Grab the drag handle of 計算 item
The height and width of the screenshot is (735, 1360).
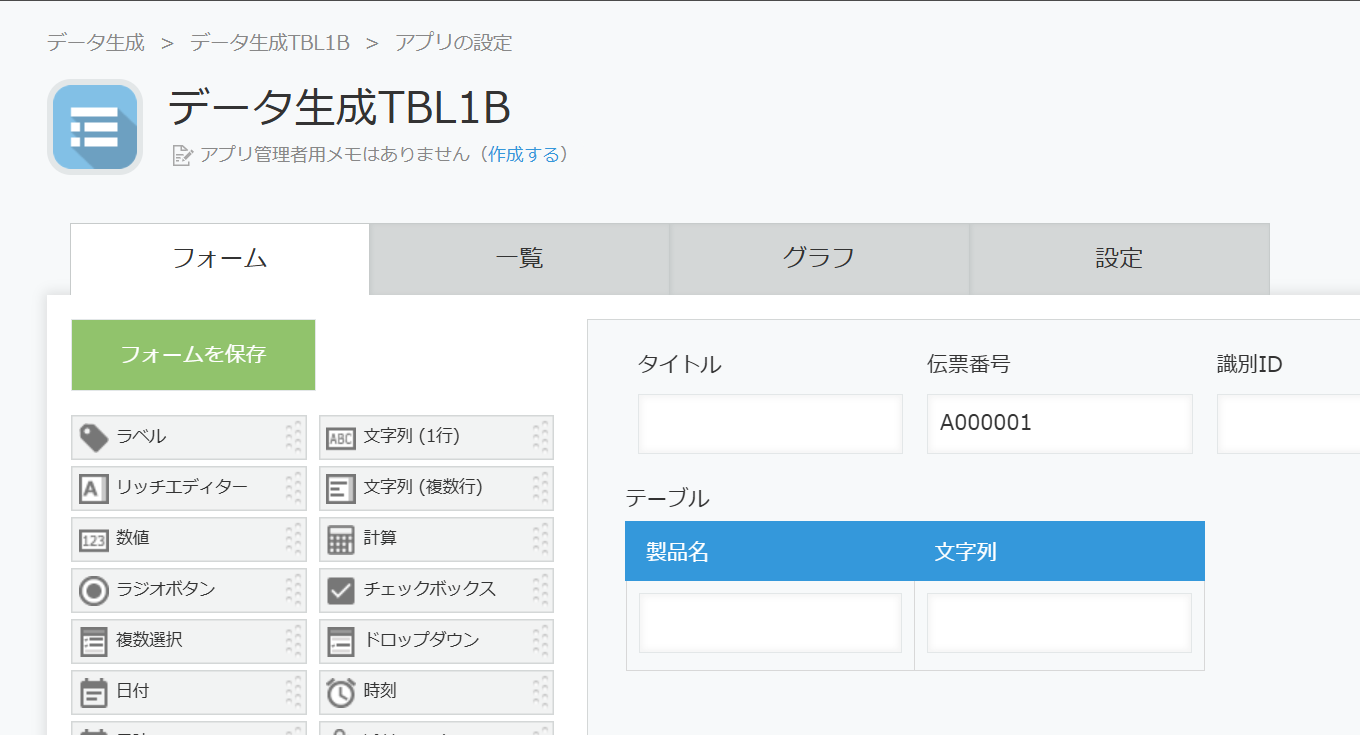(x=541, y=539)
